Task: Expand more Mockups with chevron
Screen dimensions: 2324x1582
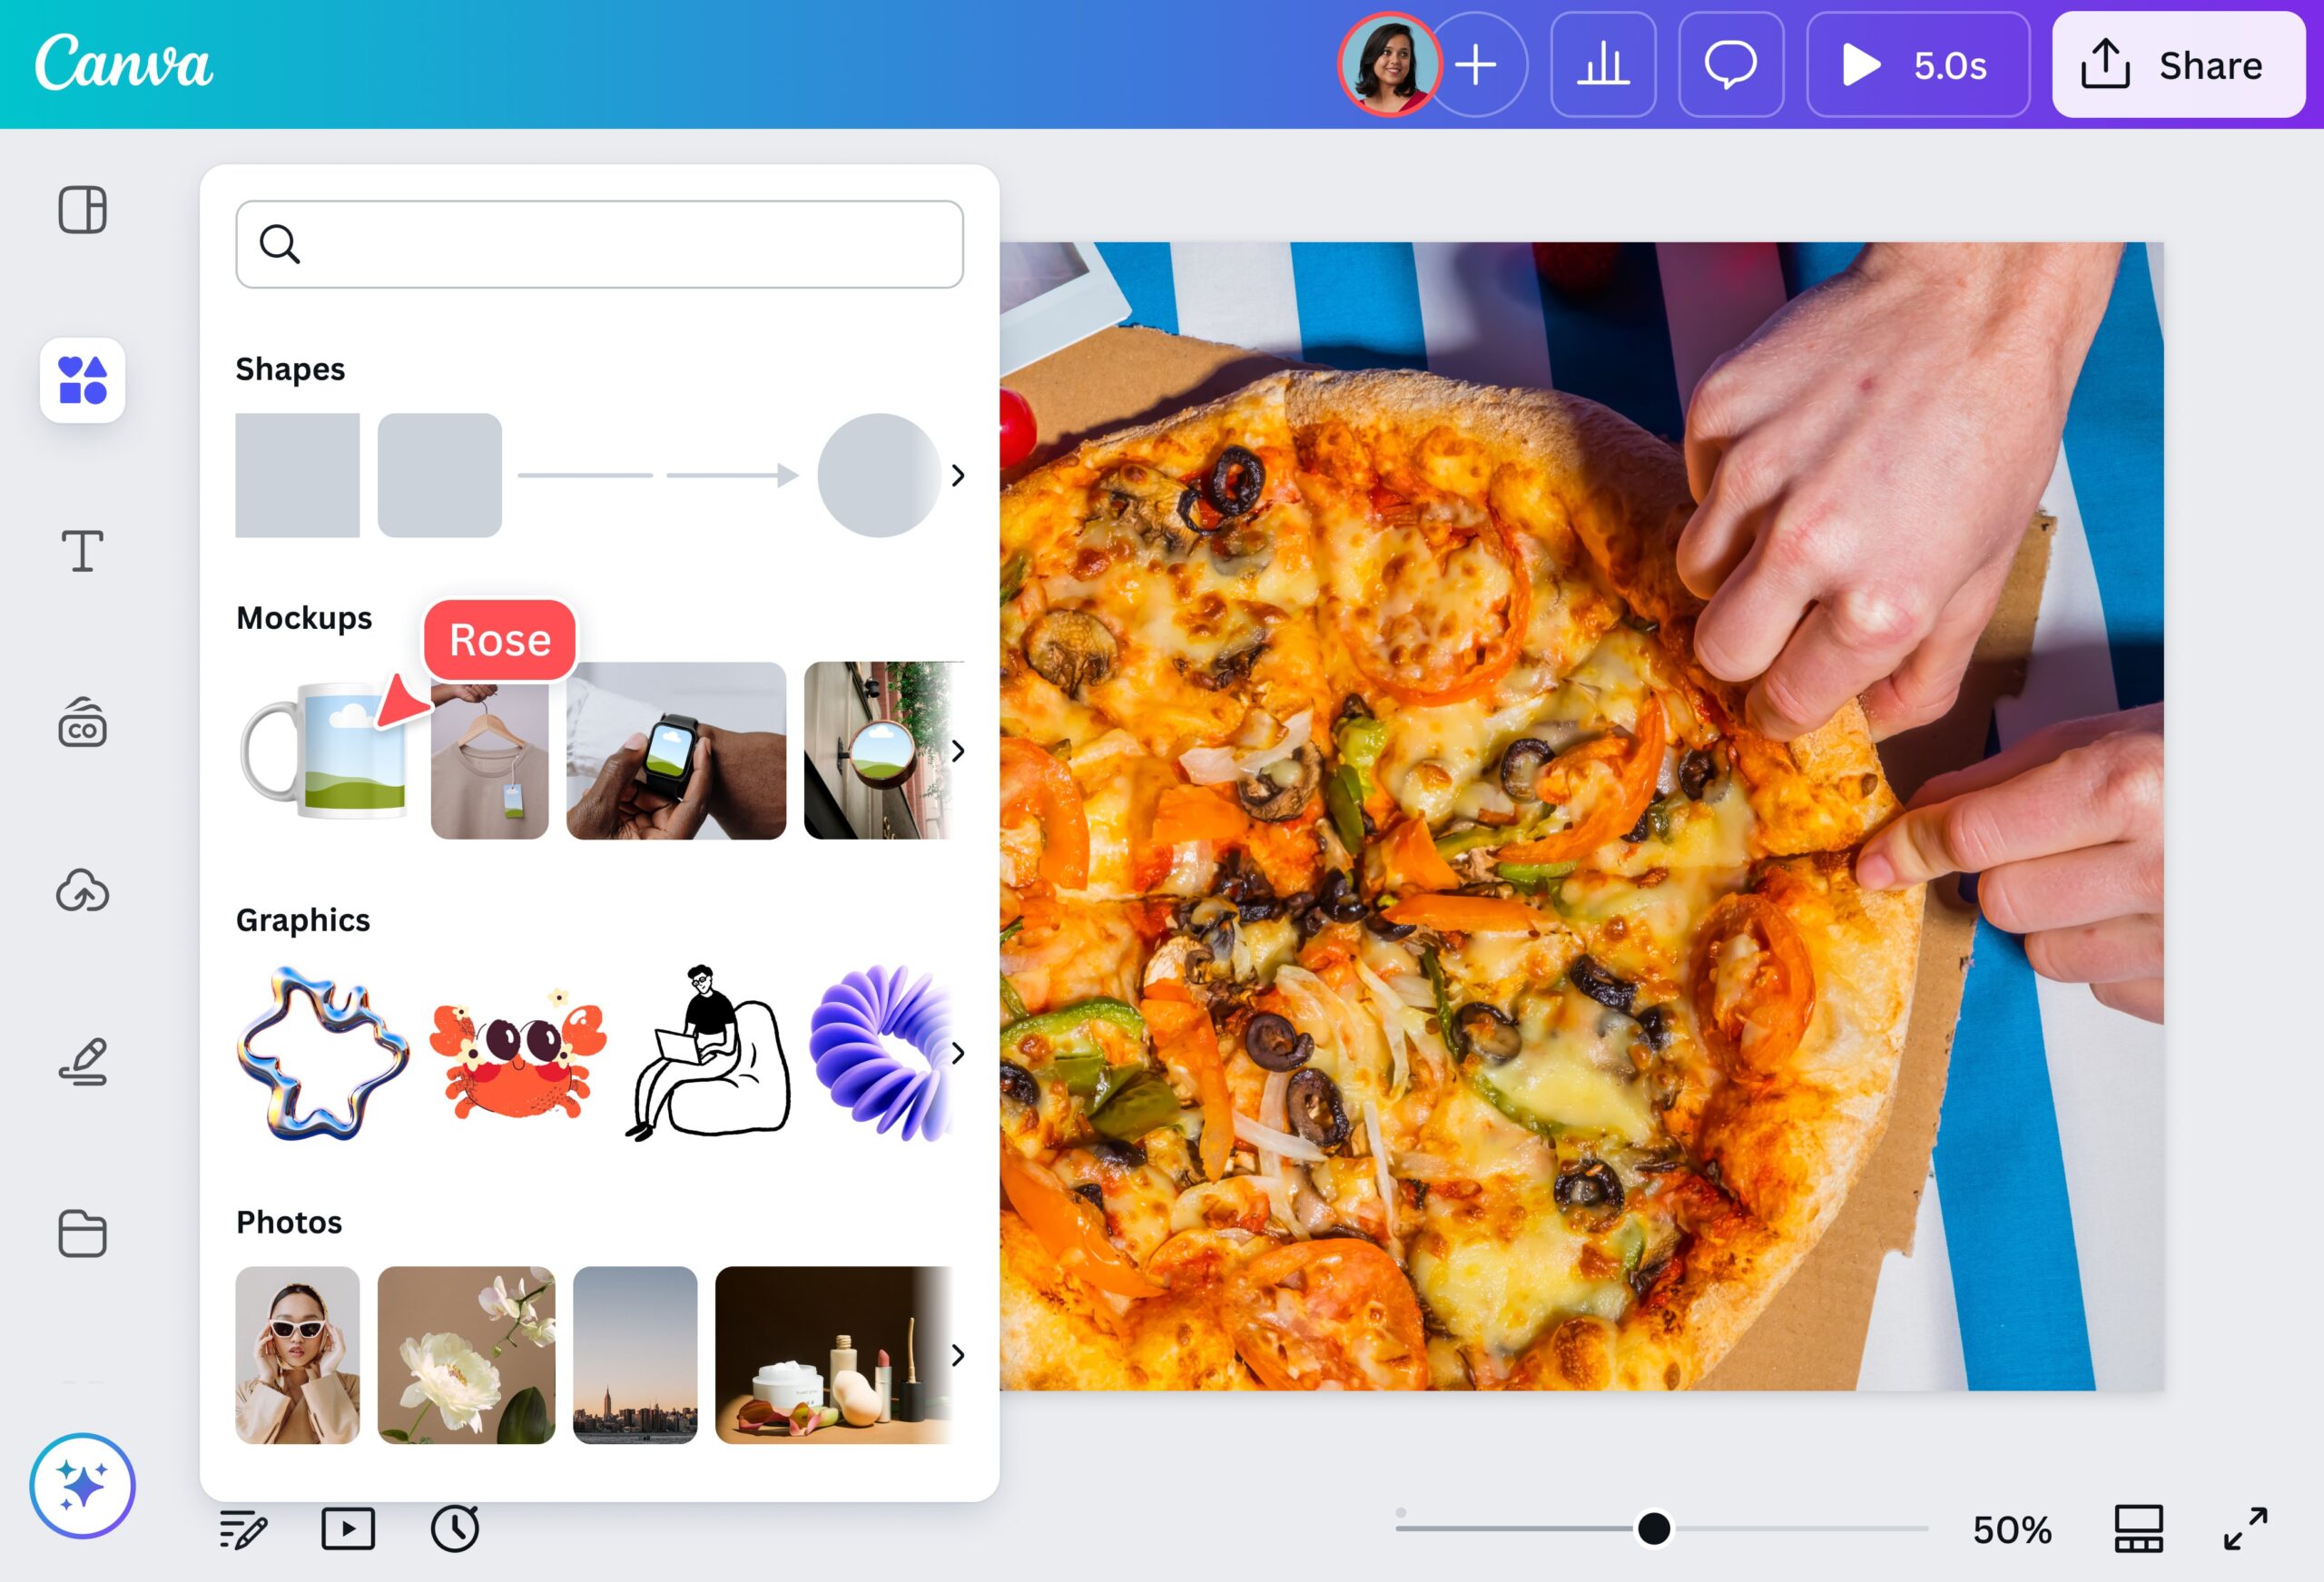Action: coord(958,751)
